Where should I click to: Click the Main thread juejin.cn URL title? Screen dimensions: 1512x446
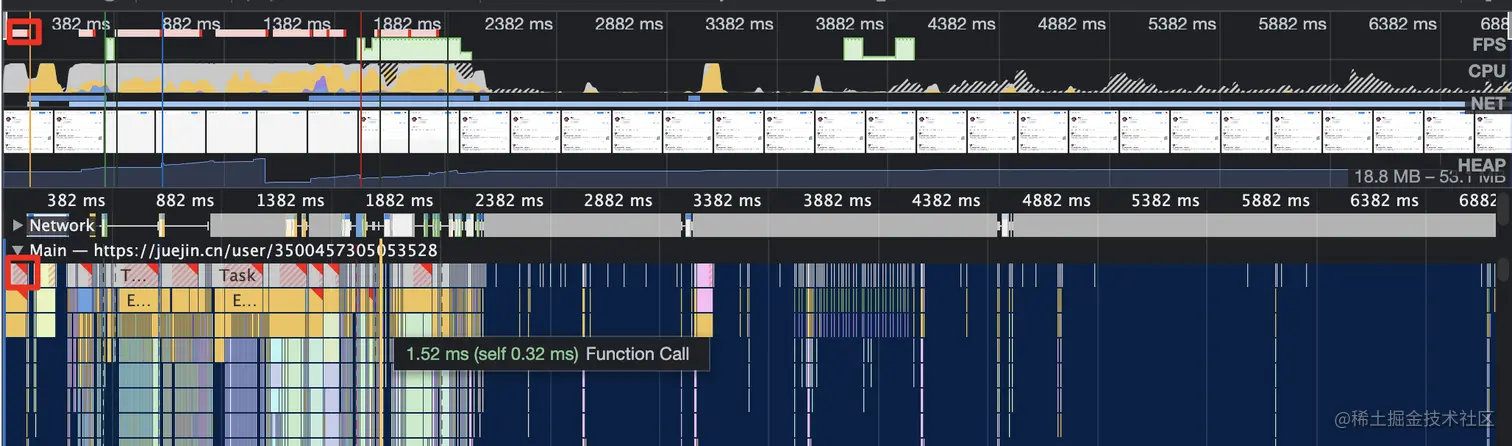(233, 250)
